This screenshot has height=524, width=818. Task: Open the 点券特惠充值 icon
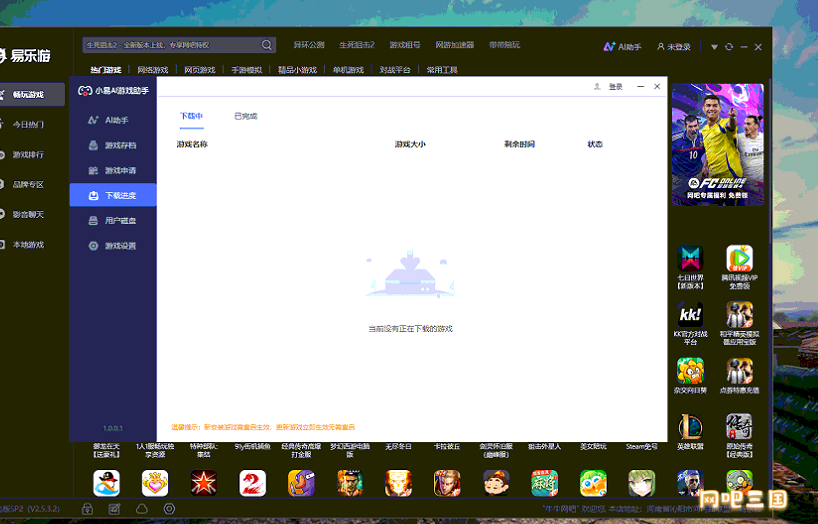point(740,371)
